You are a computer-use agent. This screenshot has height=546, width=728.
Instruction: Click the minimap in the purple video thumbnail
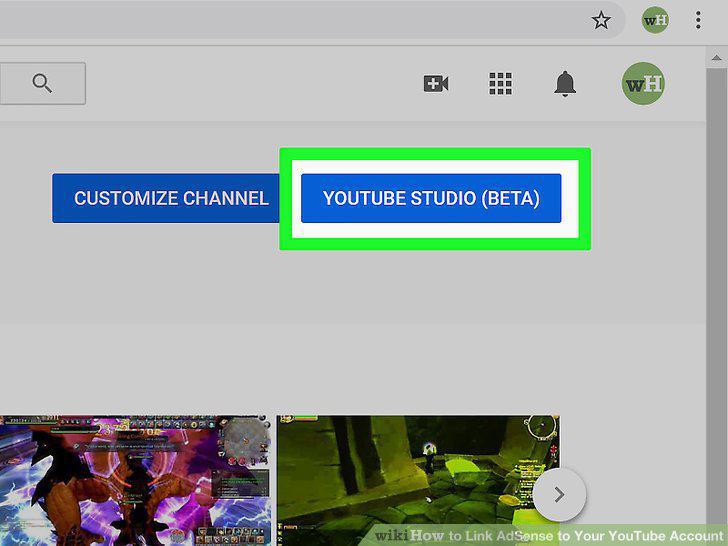tap(247, 439)
